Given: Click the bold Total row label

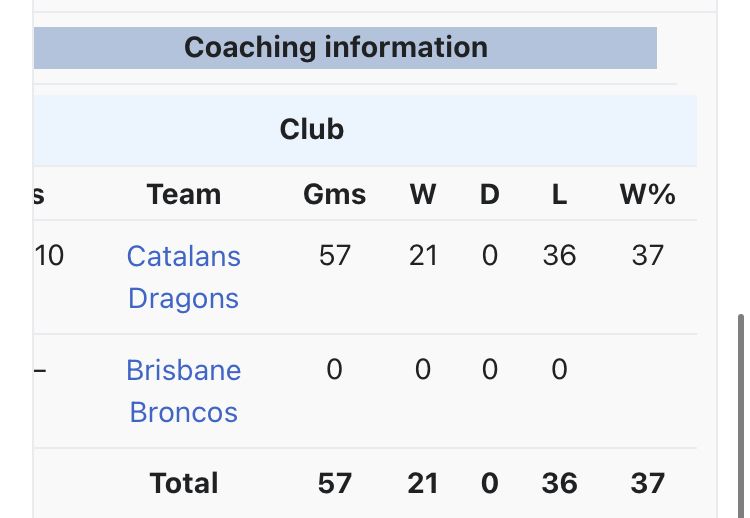Looking at the screenshot, I should pos(184,483).
